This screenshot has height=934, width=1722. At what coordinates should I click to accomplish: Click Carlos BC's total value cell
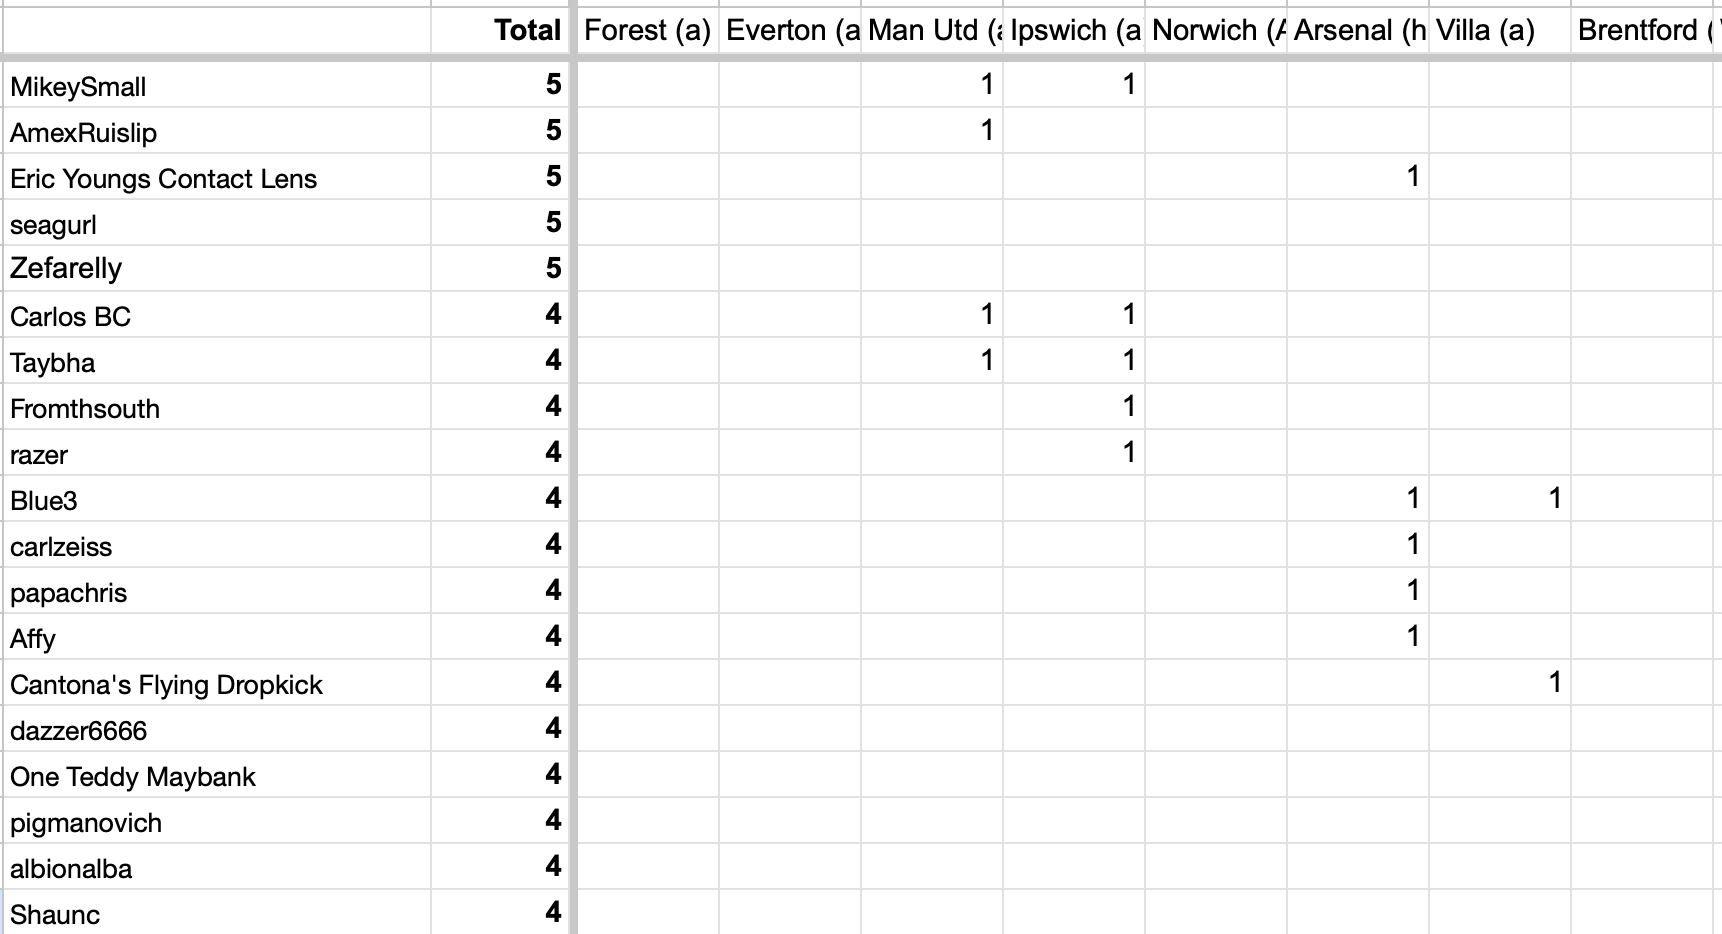click(500, 315)
